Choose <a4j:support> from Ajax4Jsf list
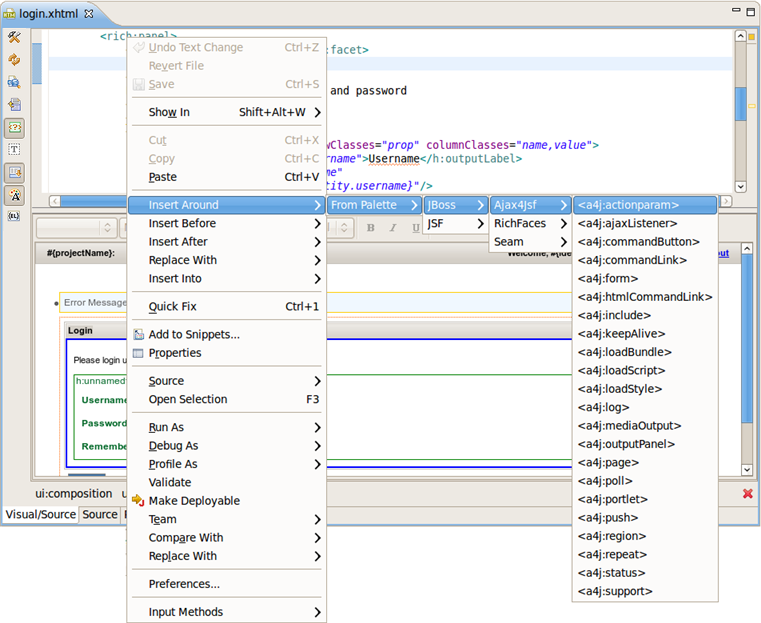 645,591
